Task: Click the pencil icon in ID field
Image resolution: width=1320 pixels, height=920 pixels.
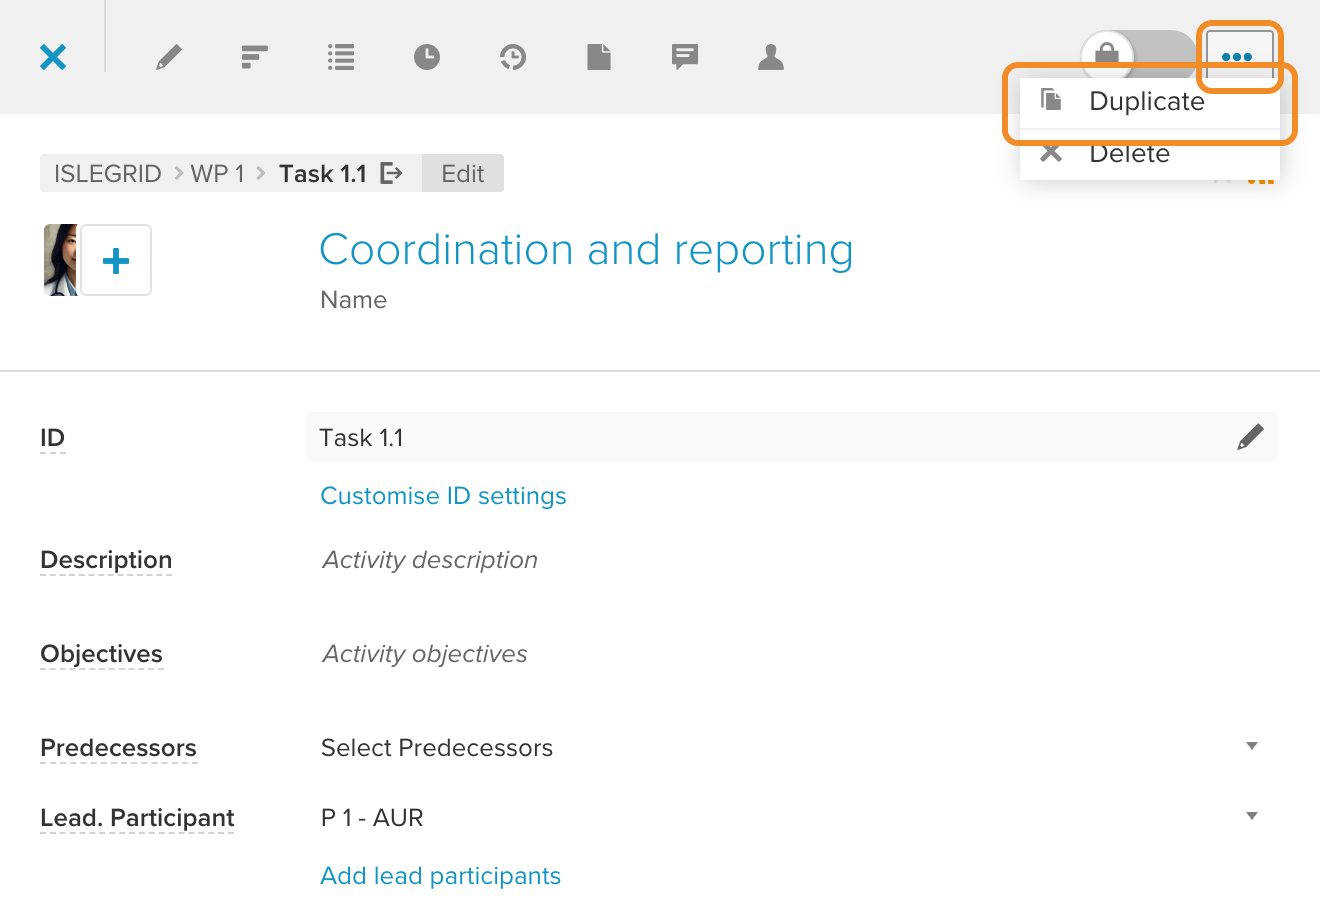Action: pyautogui.click(x=1250, y=437)
